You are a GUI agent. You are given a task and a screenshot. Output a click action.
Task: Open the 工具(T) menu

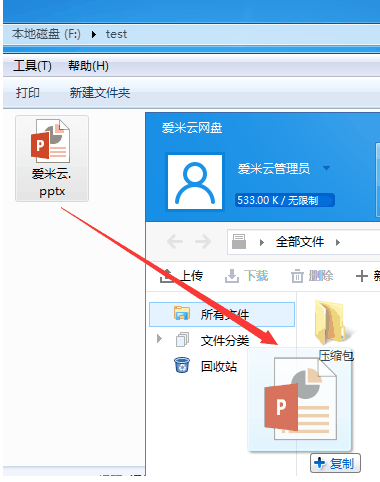32,66
